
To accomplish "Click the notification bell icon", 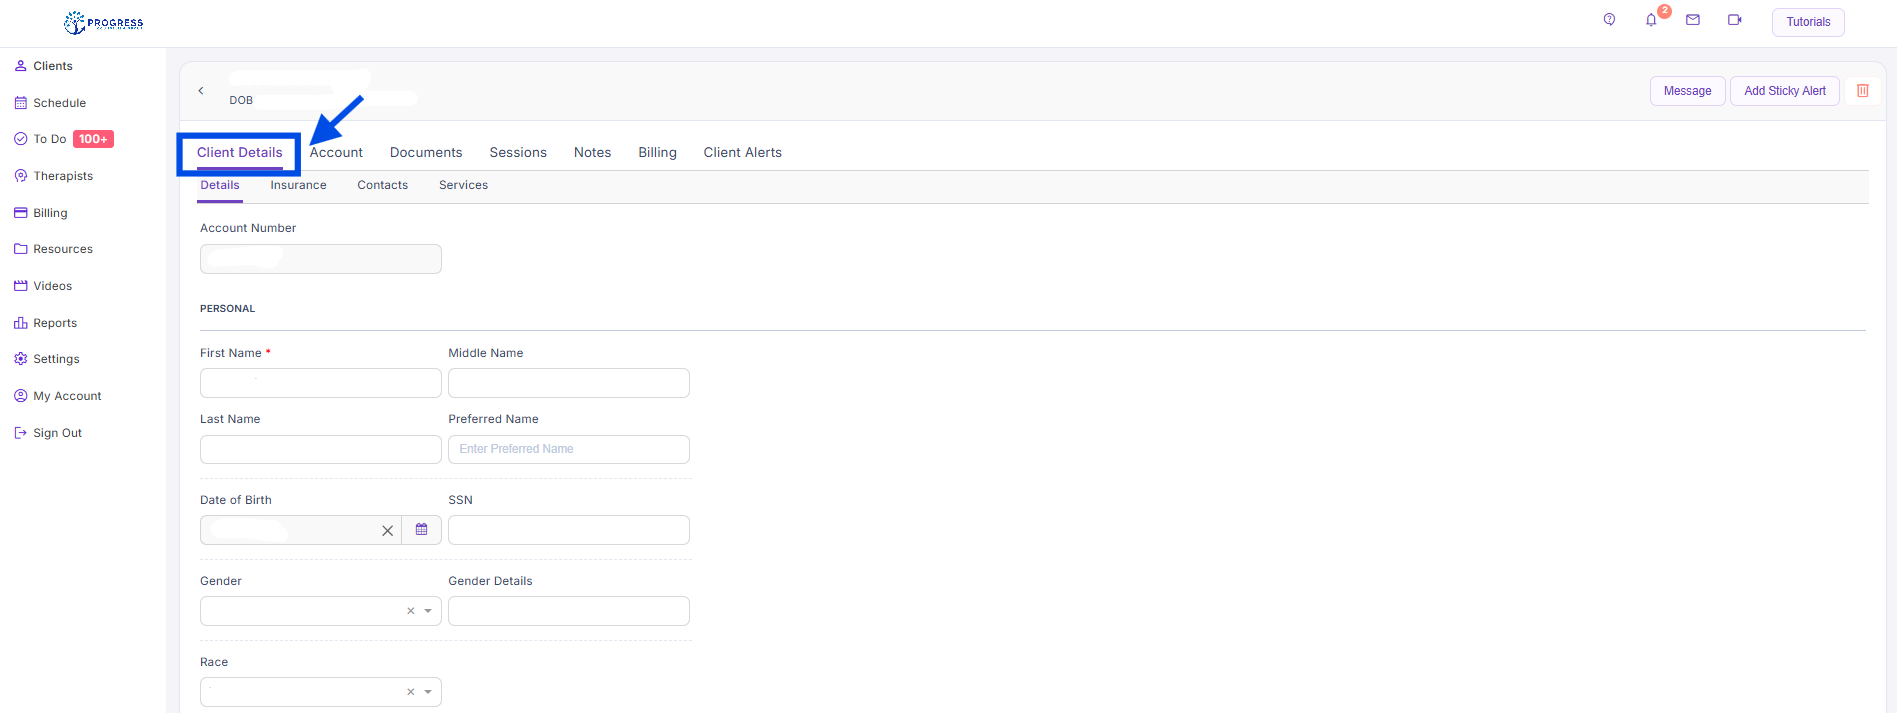I will [1651, 21].
